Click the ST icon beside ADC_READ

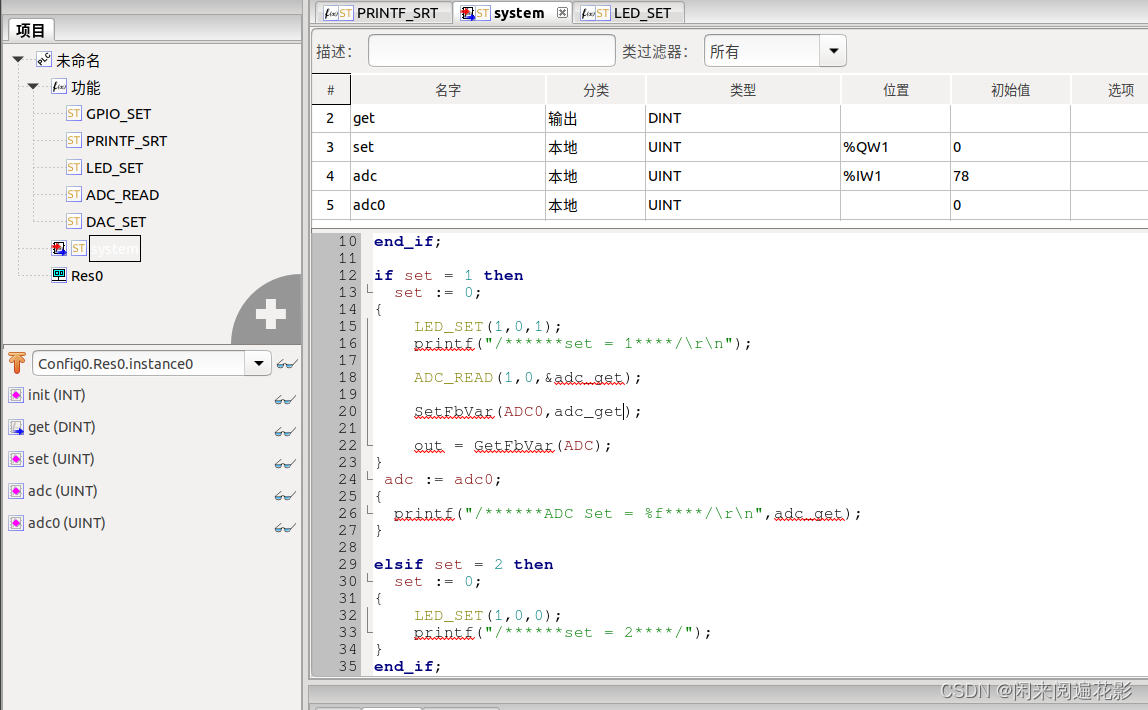[x=74, y=194]
